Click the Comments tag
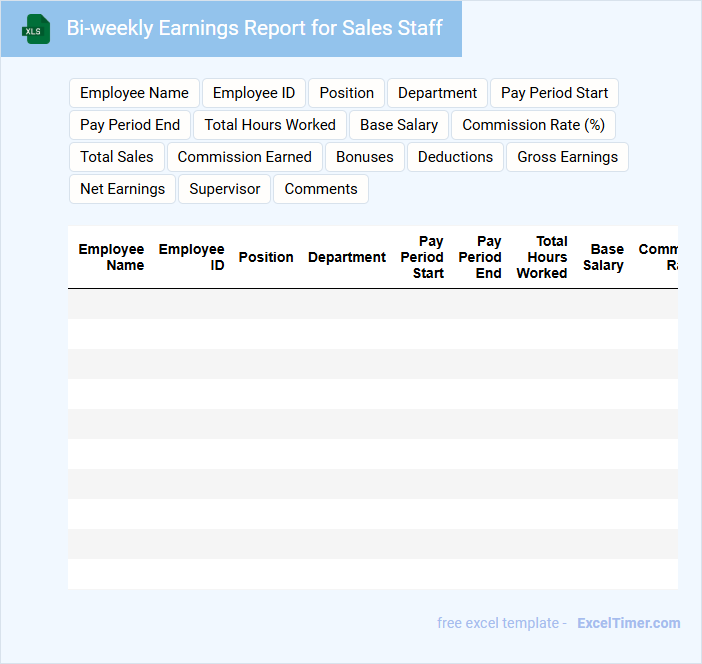Viewport: 702px width, 664px height. click(321, 189)
